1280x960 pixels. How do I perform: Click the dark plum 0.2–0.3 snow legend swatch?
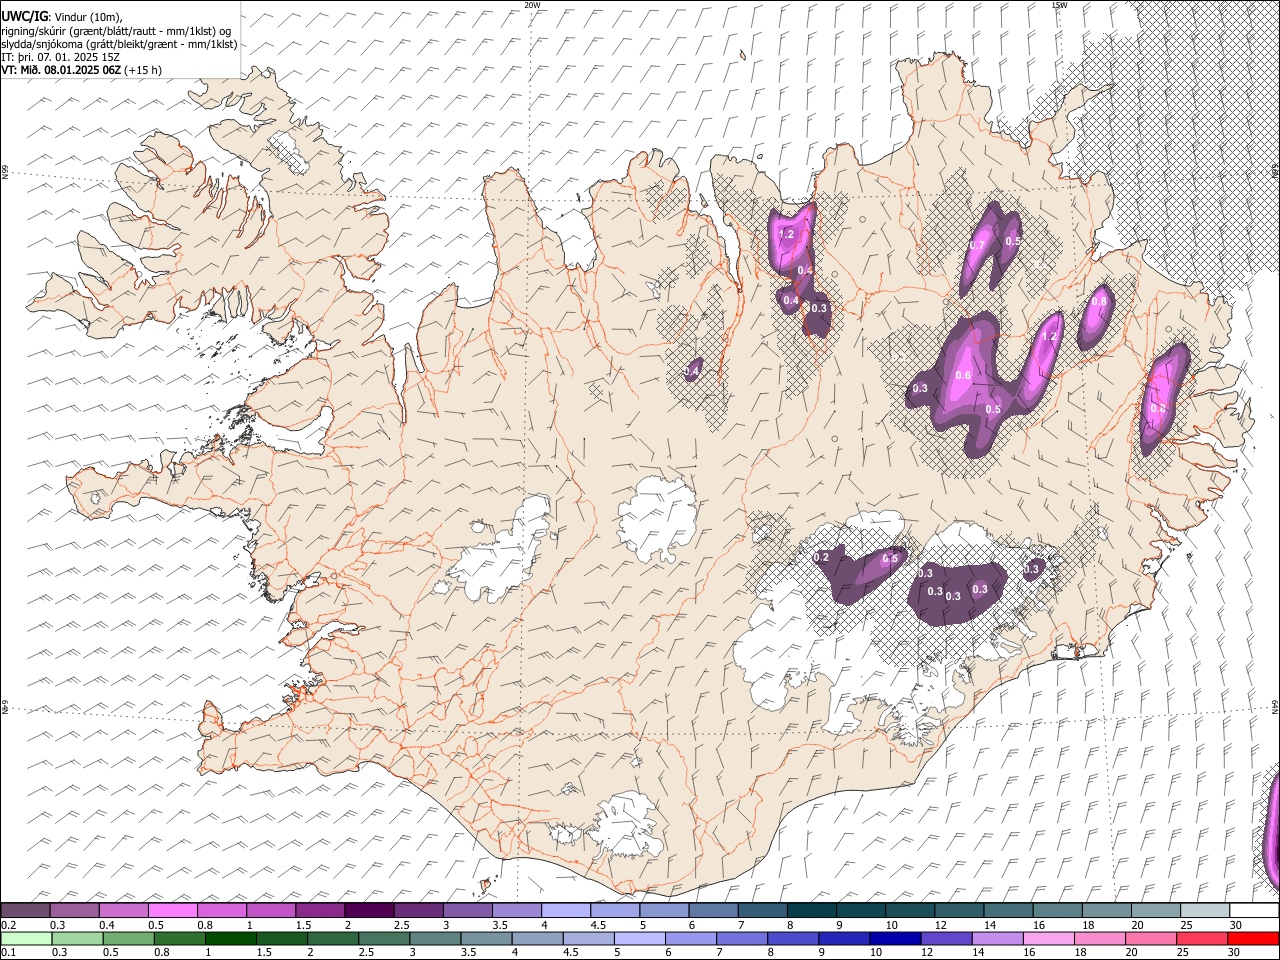[x=25, y=911]
